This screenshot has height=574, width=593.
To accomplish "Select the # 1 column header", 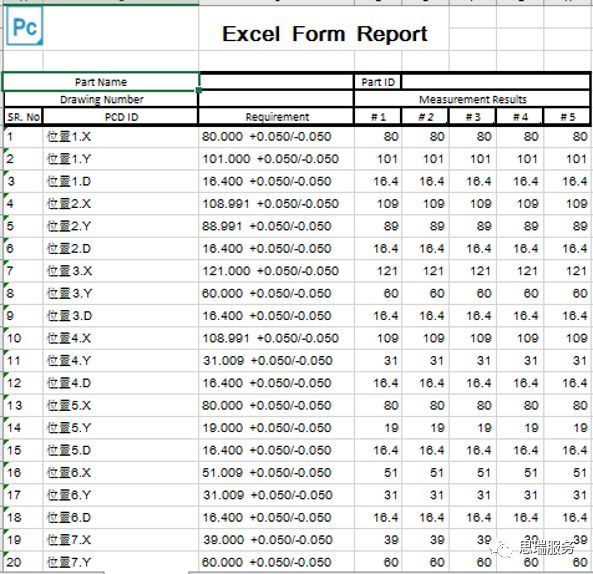I will pos(377,116).
